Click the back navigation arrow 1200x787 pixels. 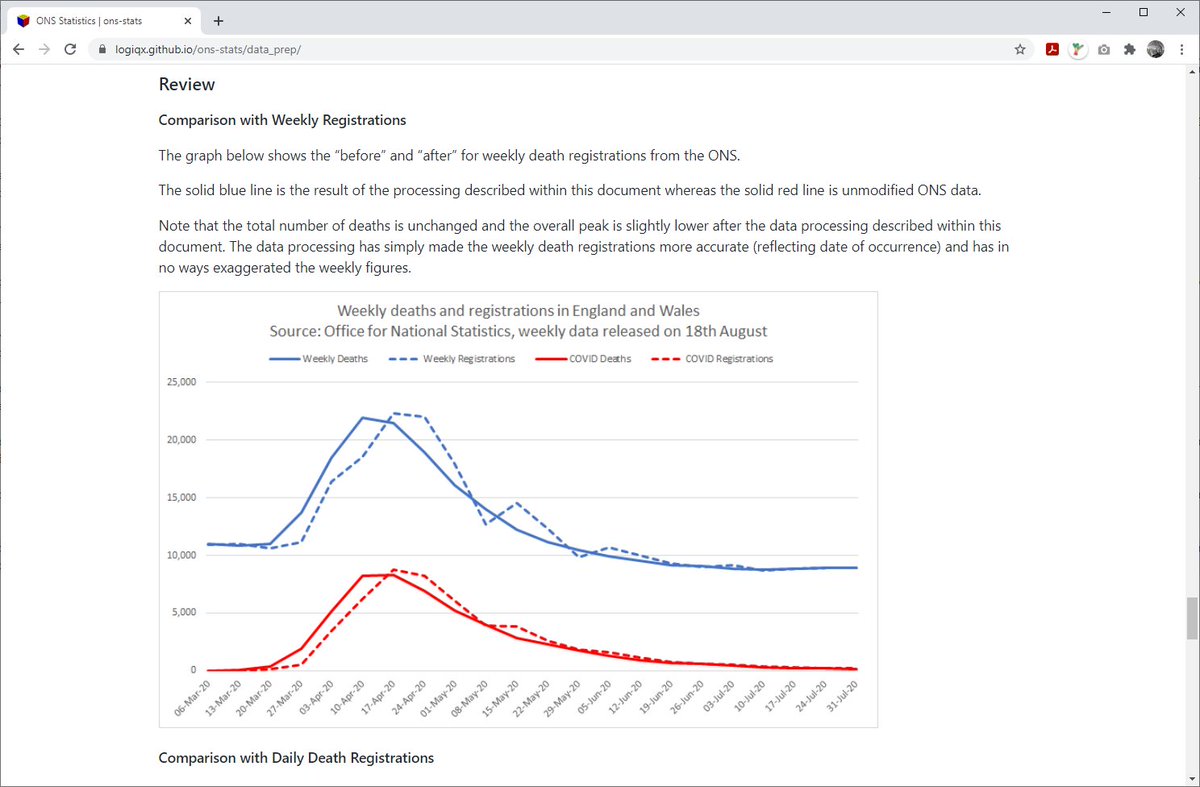click(18, 48)
